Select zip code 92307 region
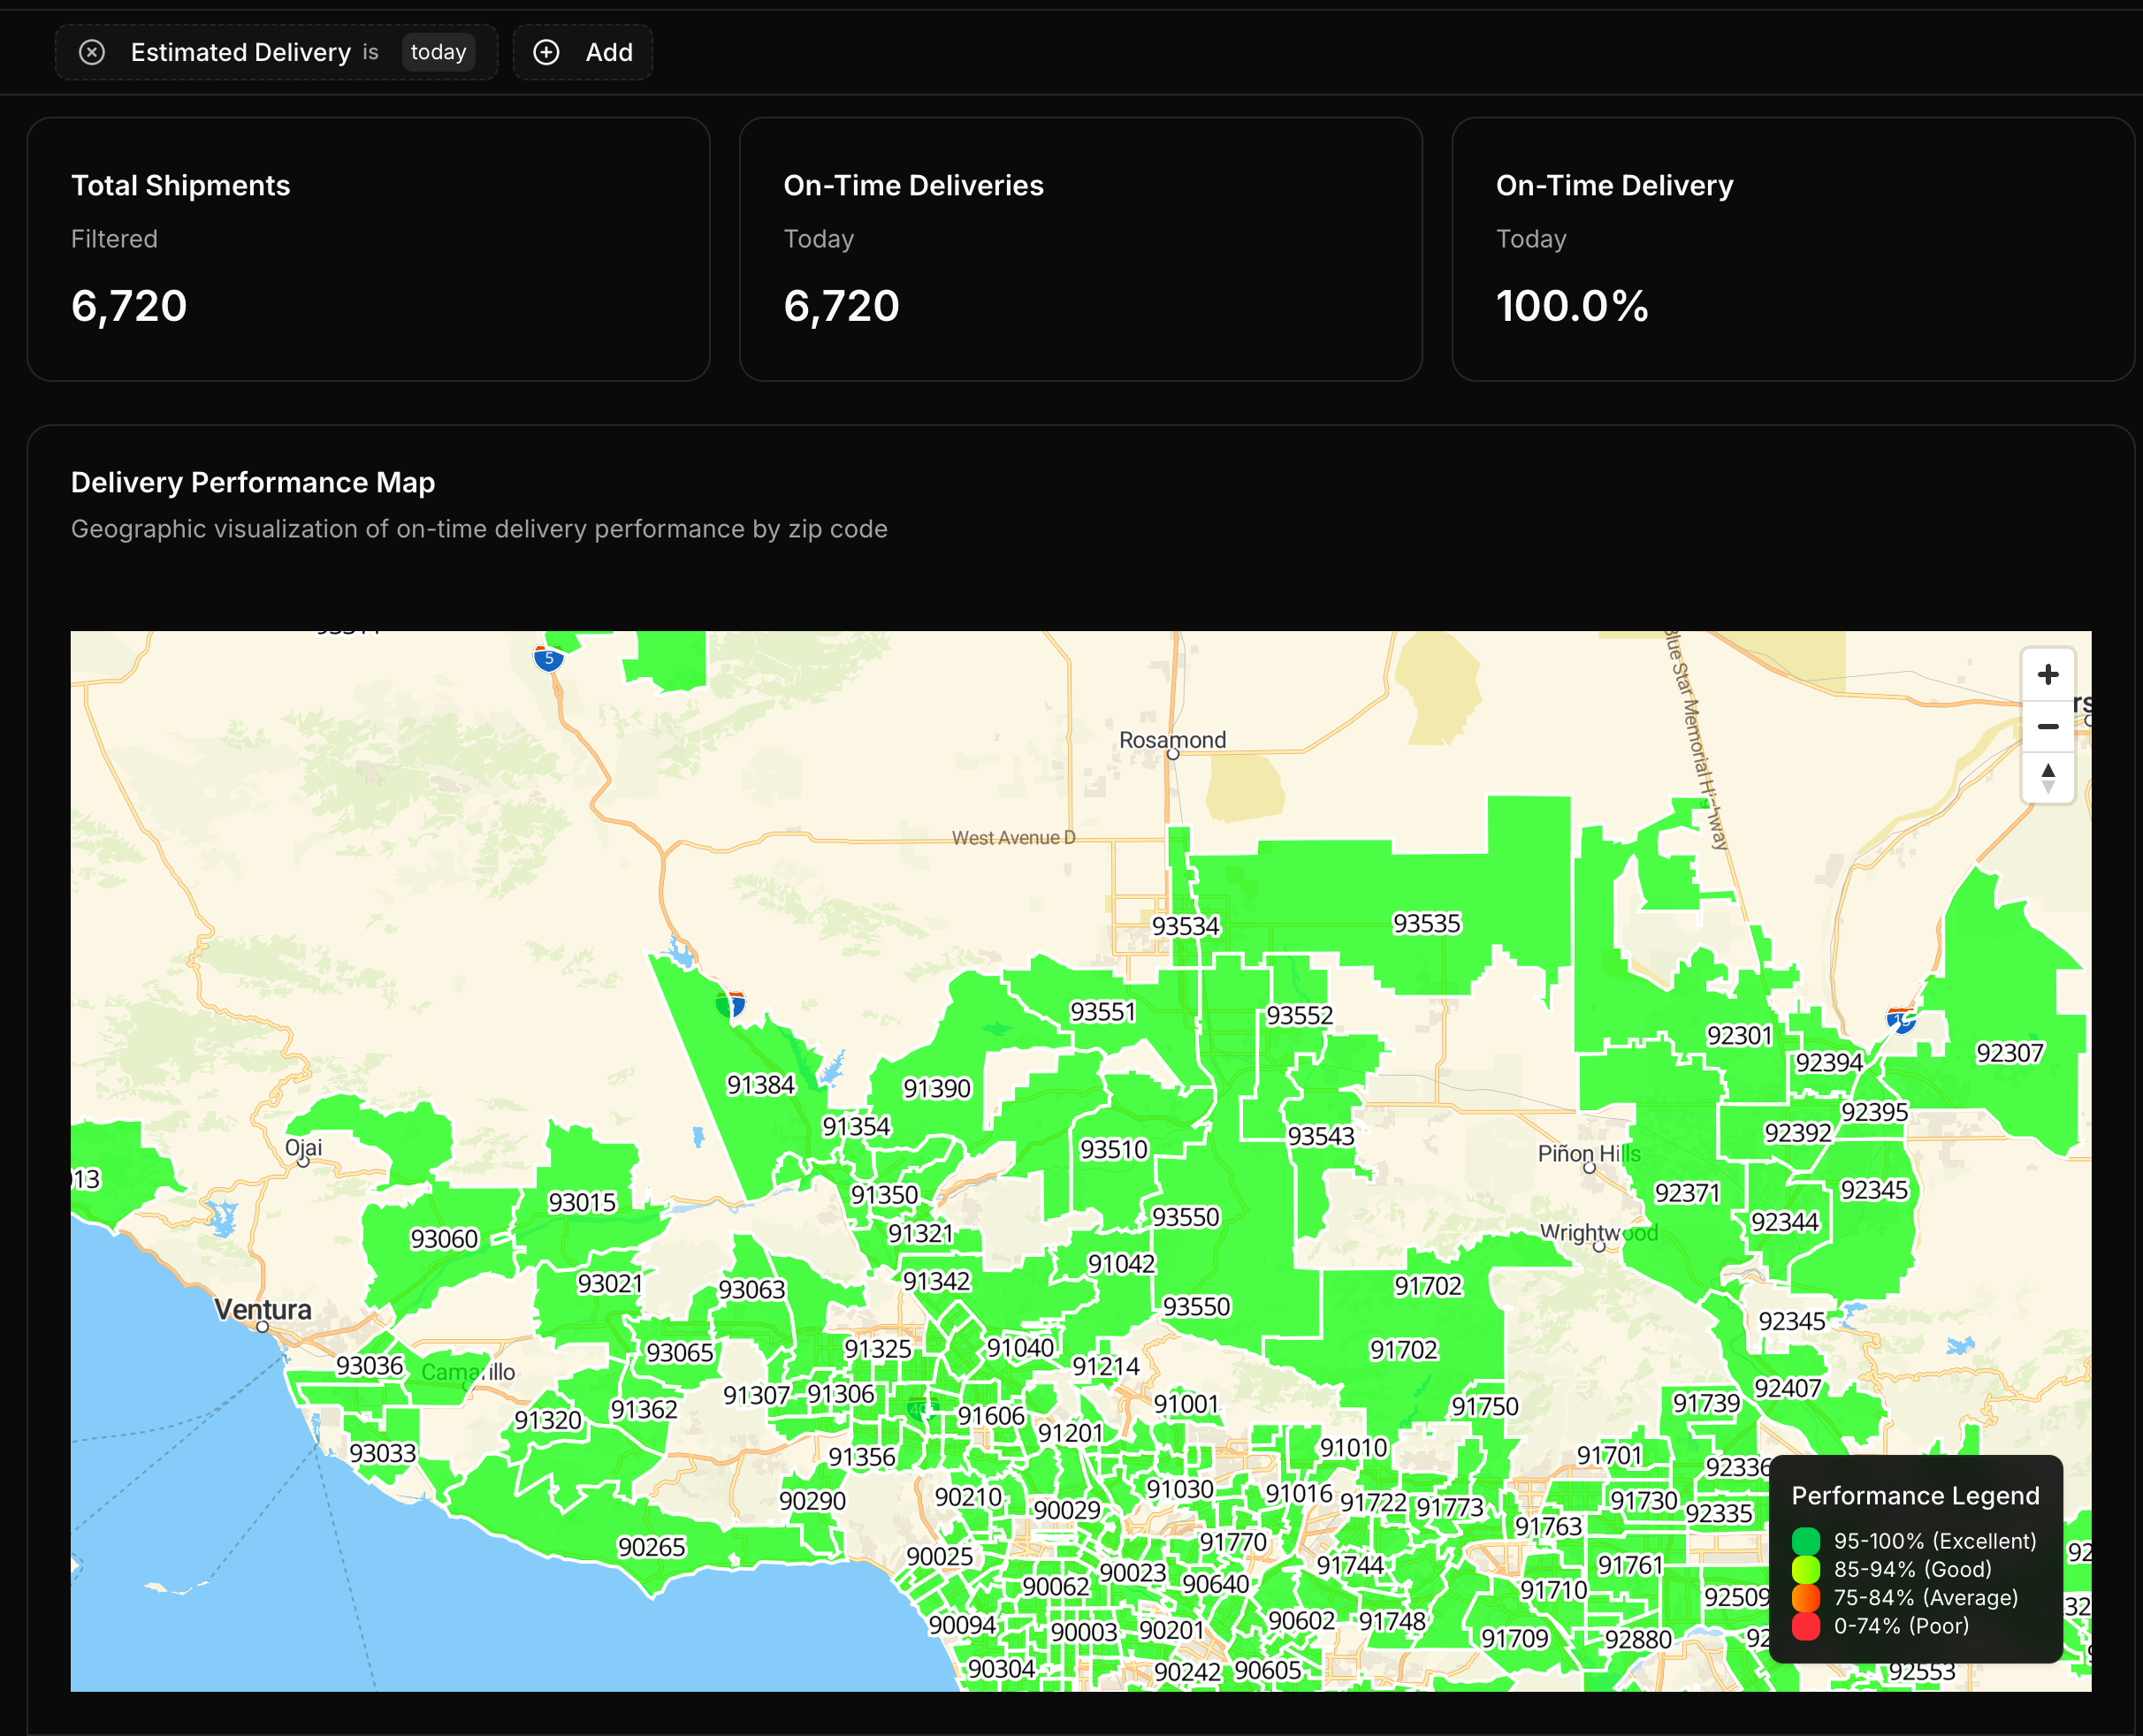The height and width of the screenshot is (1736, 2143). pyautogui.click(x=2009, y=1053)
